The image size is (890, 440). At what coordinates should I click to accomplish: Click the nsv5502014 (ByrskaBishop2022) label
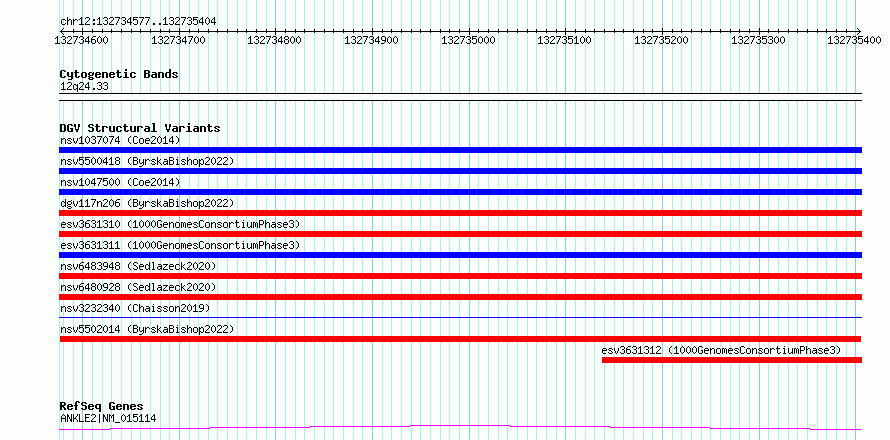pos(147,329)
